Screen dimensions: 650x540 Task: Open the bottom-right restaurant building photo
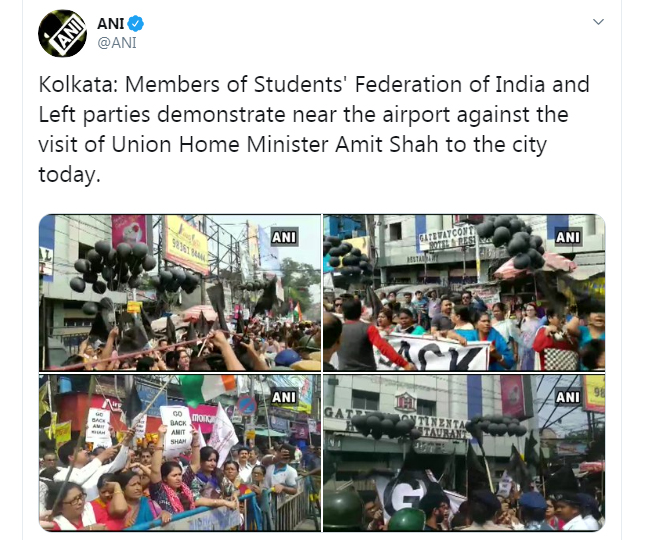[x=464, y=453]
